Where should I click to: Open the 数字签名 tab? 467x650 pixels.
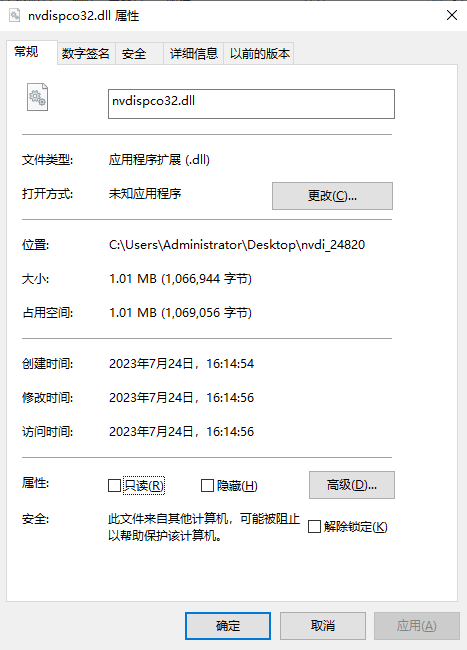86,53
